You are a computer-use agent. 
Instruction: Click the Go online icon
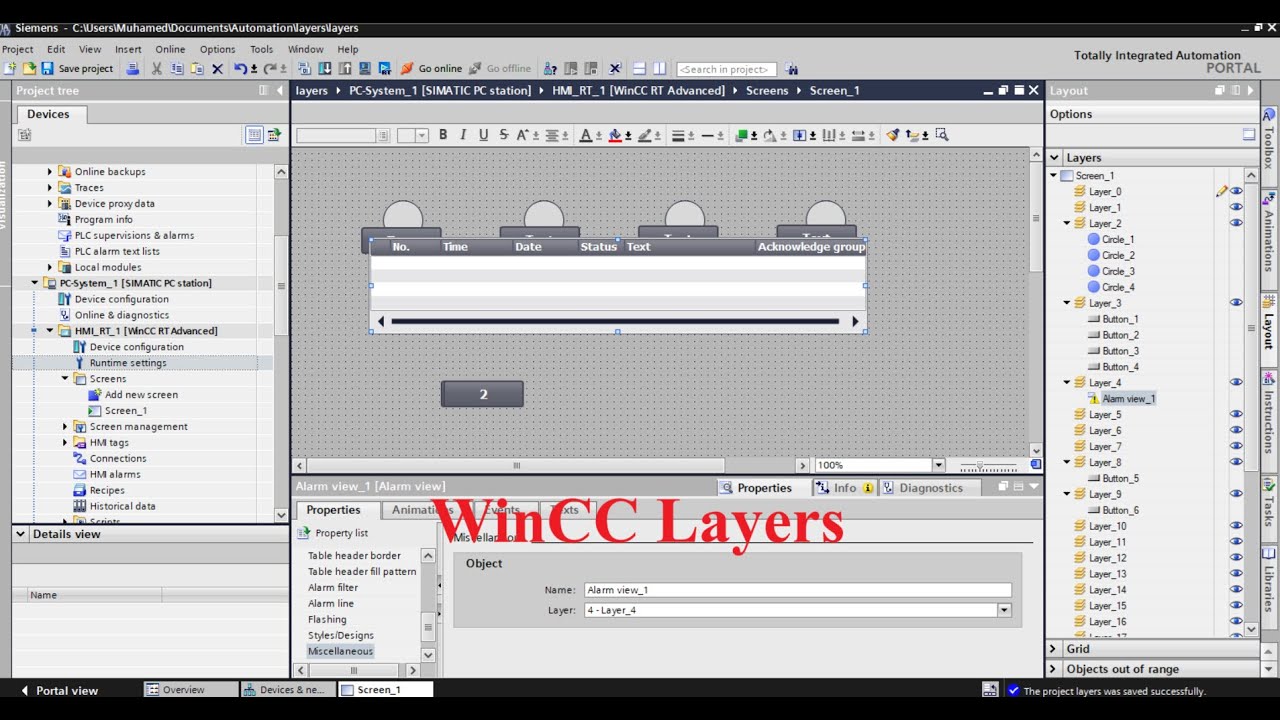(x=407, y=68)
